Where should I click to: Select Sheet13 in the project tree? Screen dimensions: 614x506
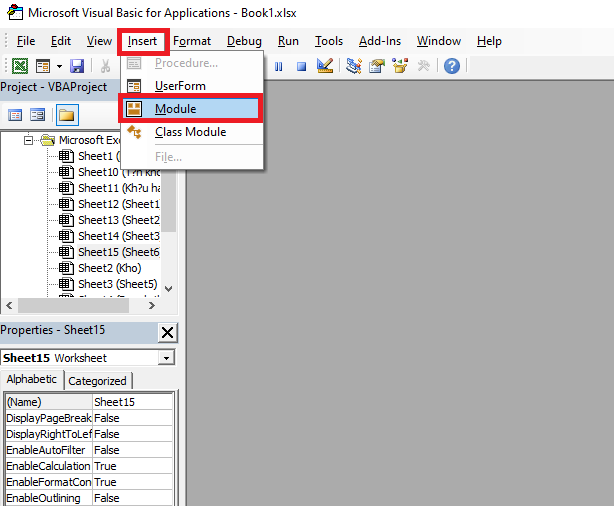(x=119, y=220)
